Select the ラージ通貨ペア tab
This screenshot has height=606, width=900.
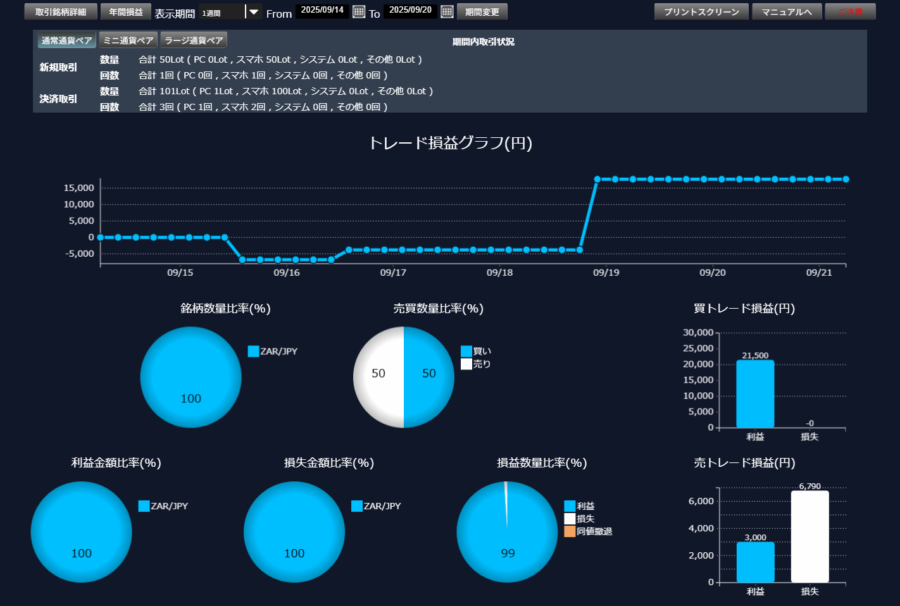(x=194, y=41)
